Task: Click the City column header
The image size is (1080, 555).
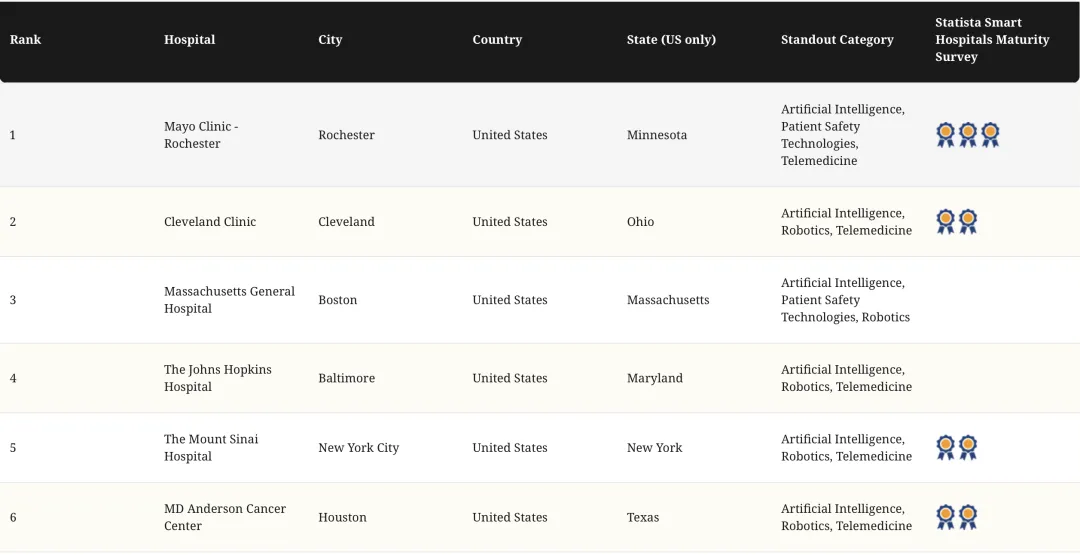Action: (x=330, y=40)
